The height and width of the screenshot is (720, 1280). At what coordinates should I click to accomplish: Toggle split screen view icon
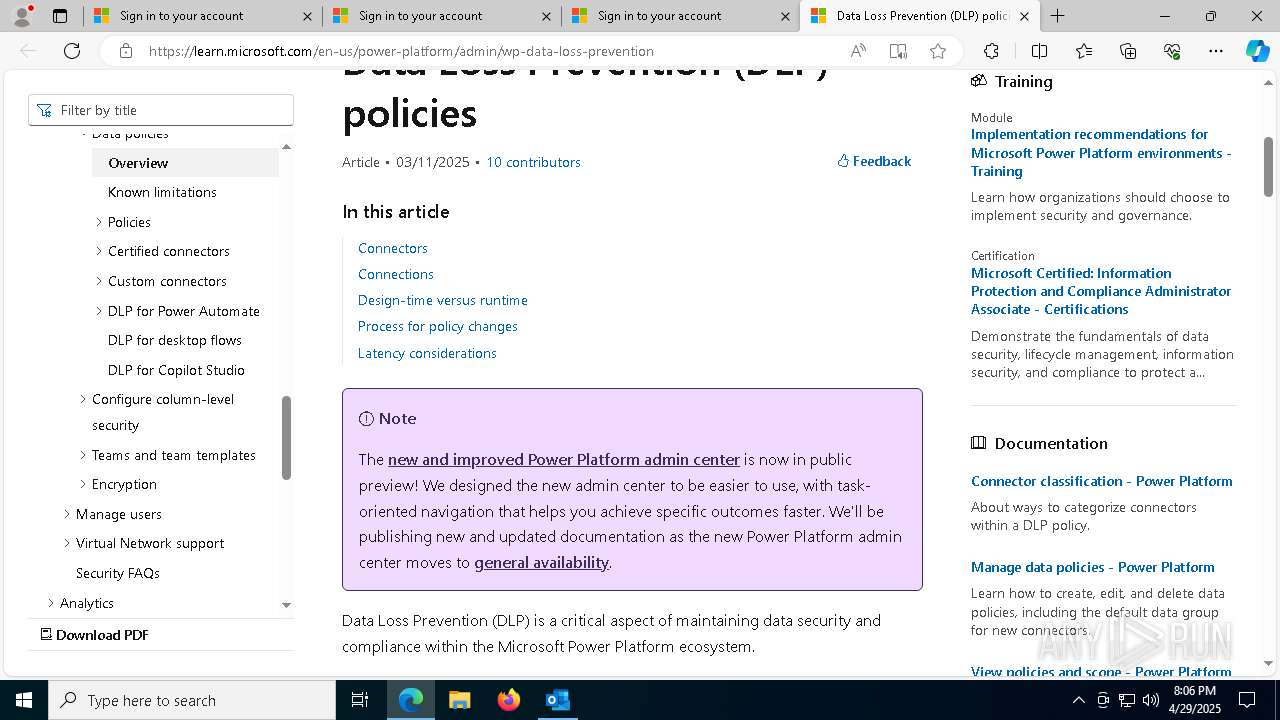pos(1039,51)
